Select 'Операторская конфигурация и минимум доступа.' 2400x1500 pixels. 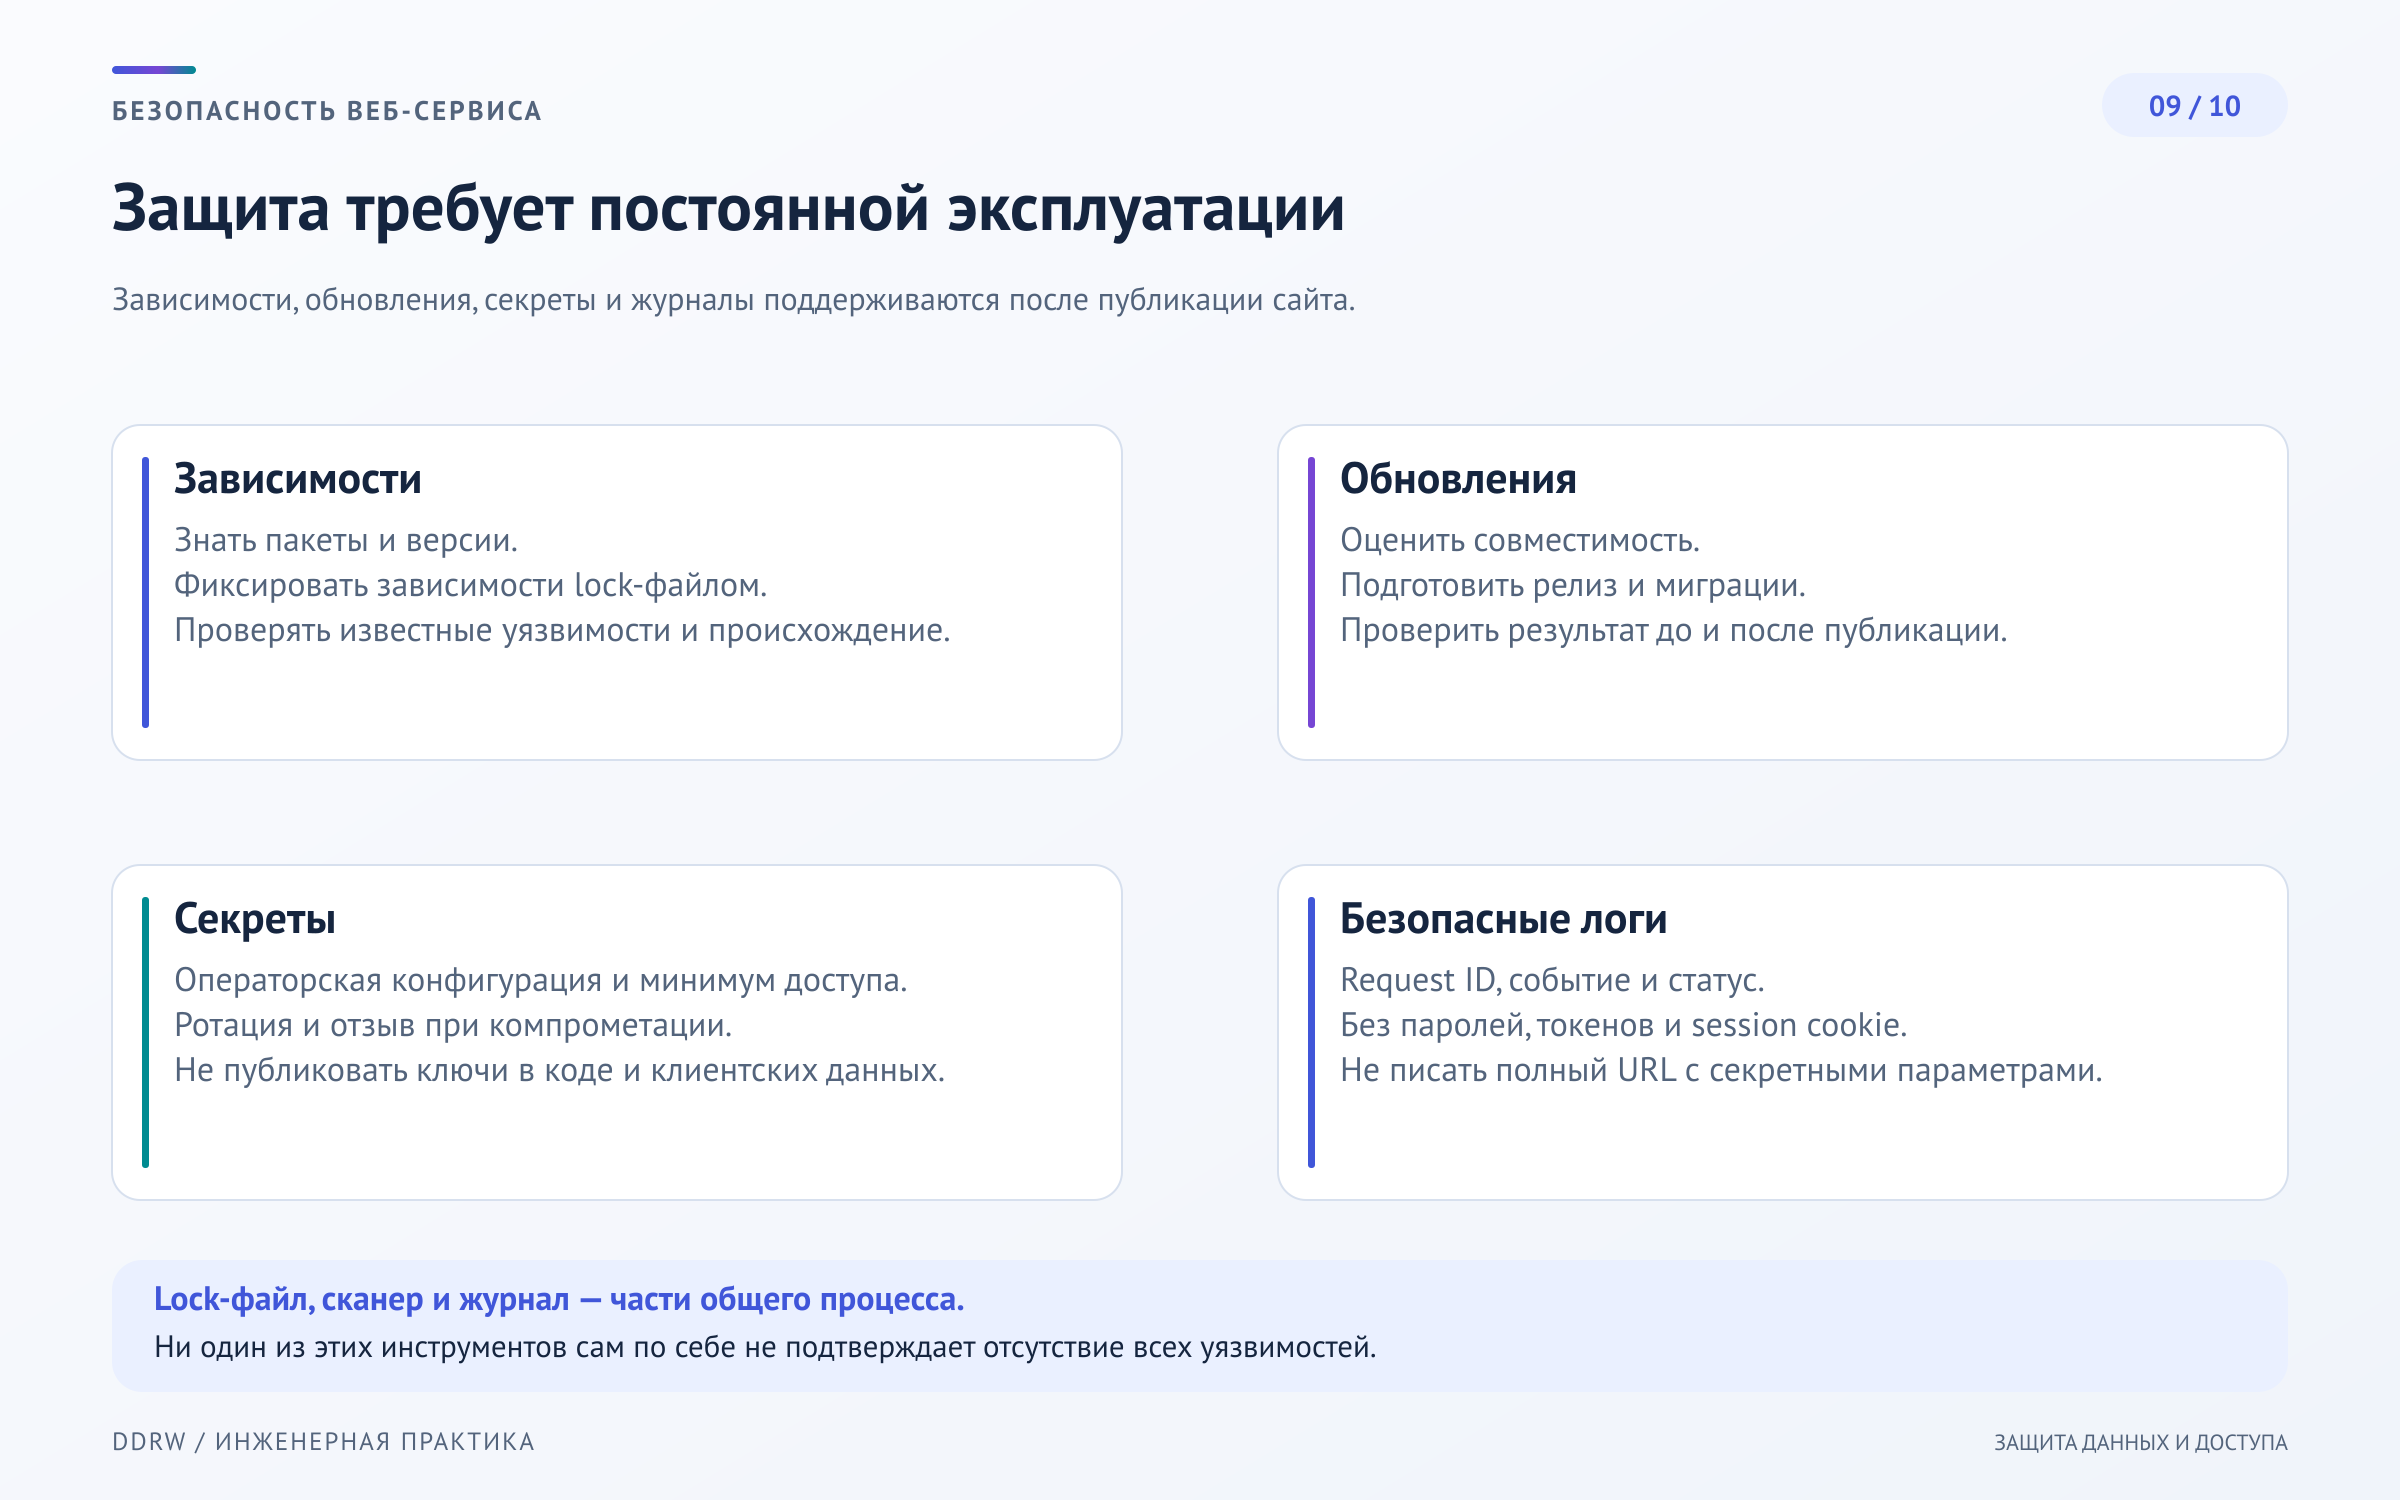[x=541, y=980]
